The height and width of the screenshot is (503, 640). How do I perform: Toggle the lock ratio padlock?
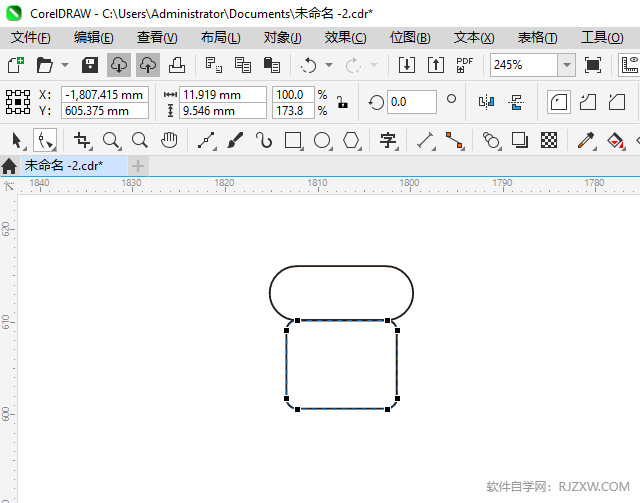click(x=342, y=102)
